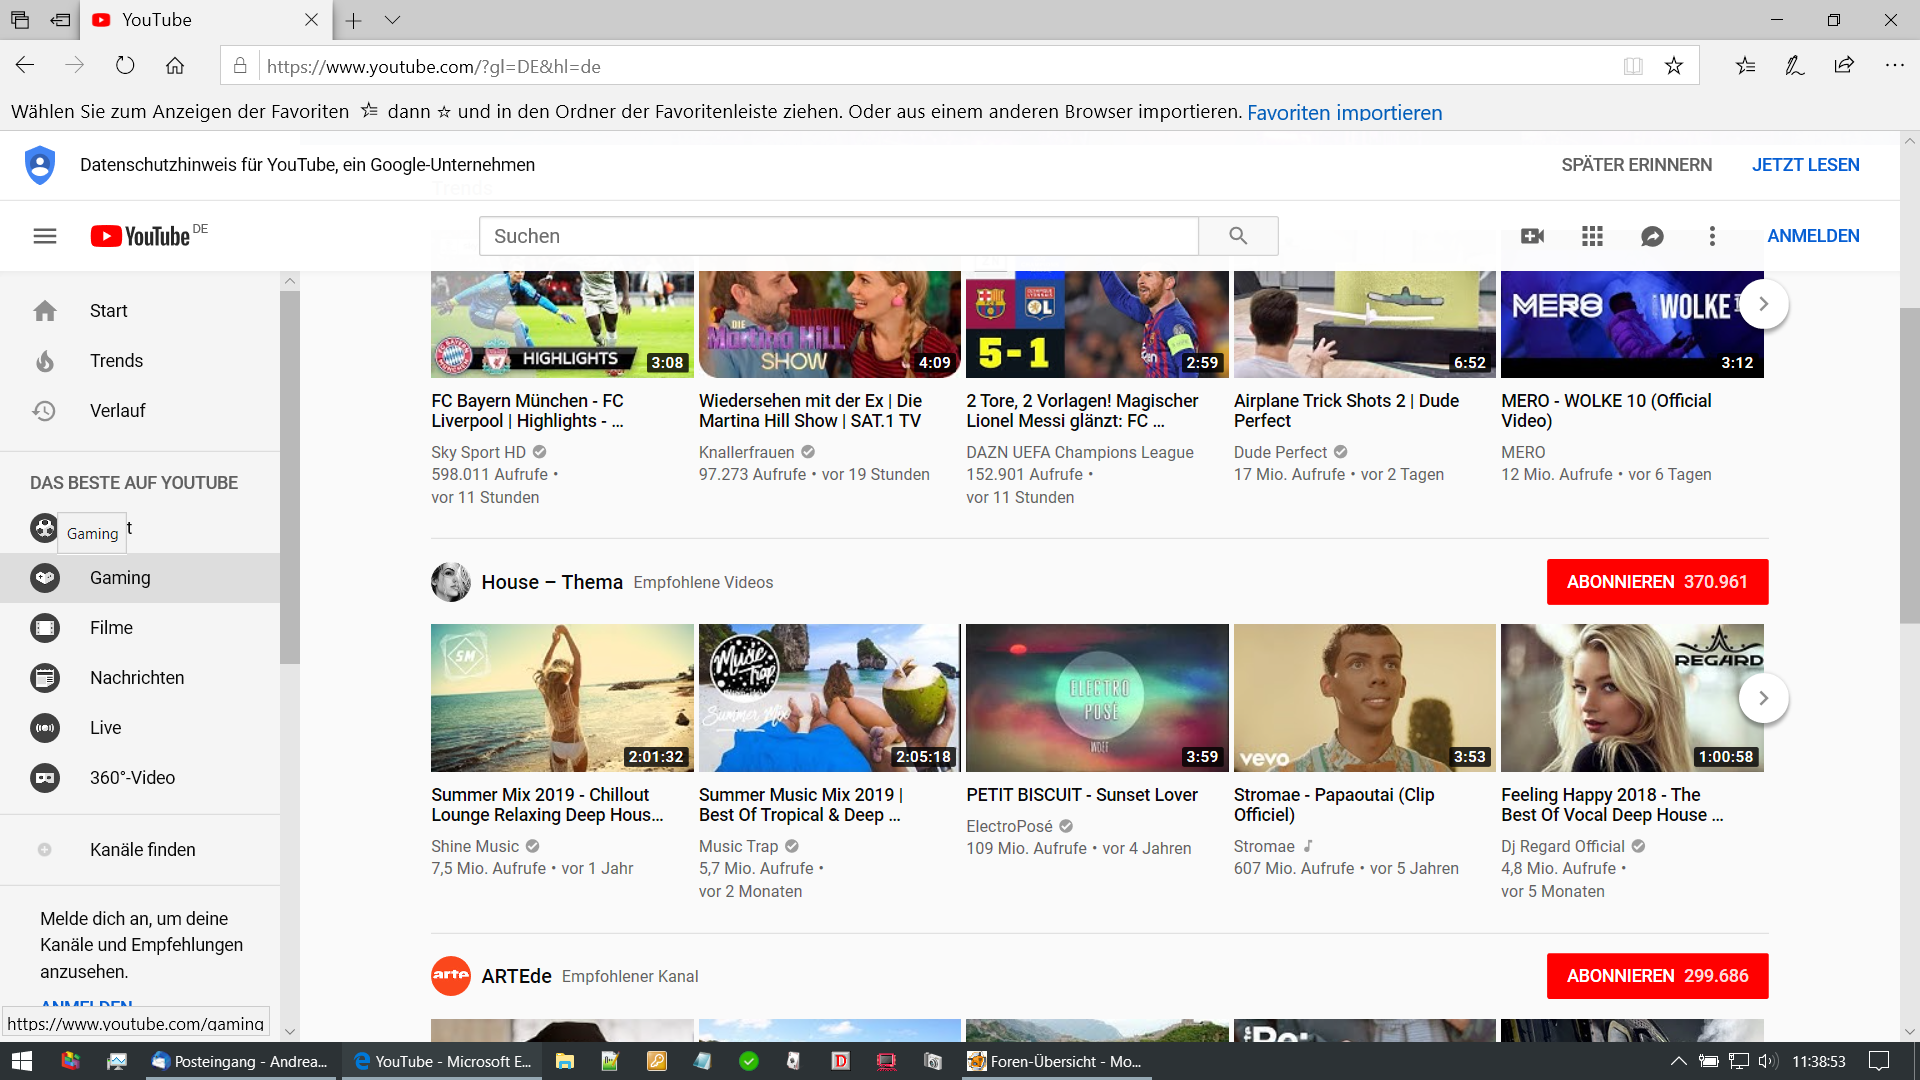Click the search magnifier button
This screenshot has height=1080, width=1920.
[x=1238, y=236]
